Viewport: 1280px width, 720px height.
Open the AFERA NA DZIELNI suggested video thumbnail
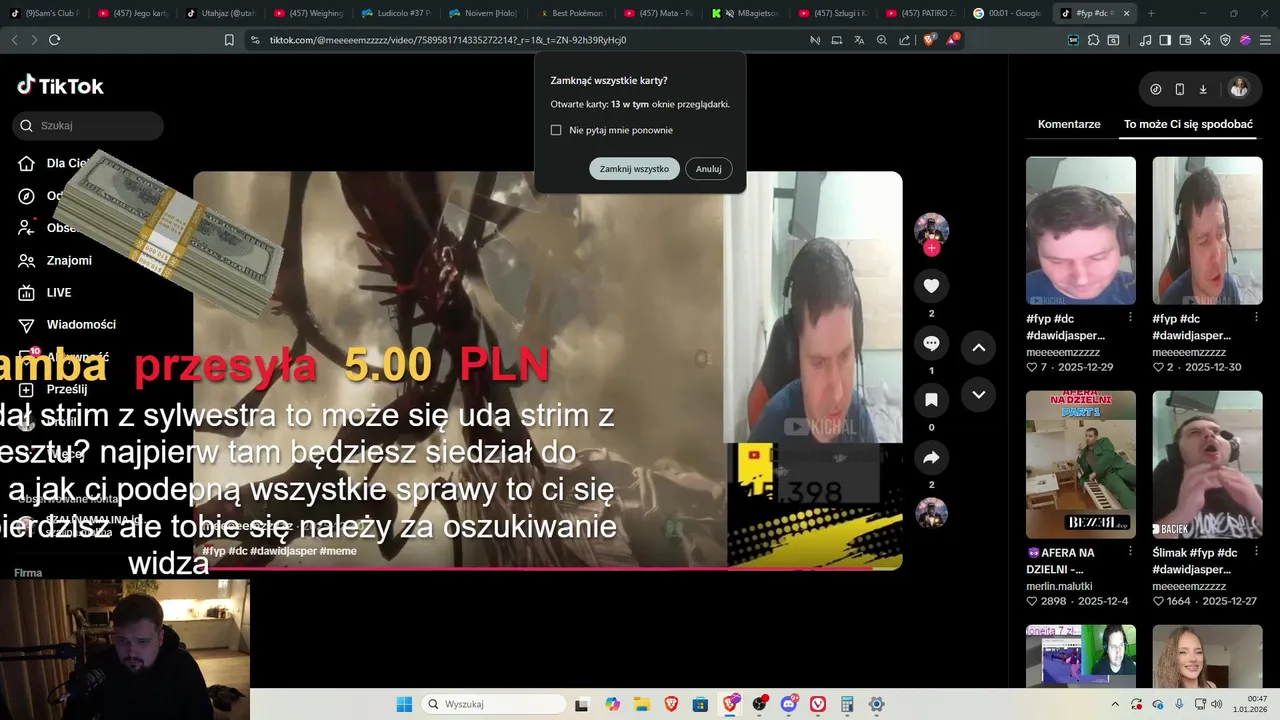click(1081, 465)
